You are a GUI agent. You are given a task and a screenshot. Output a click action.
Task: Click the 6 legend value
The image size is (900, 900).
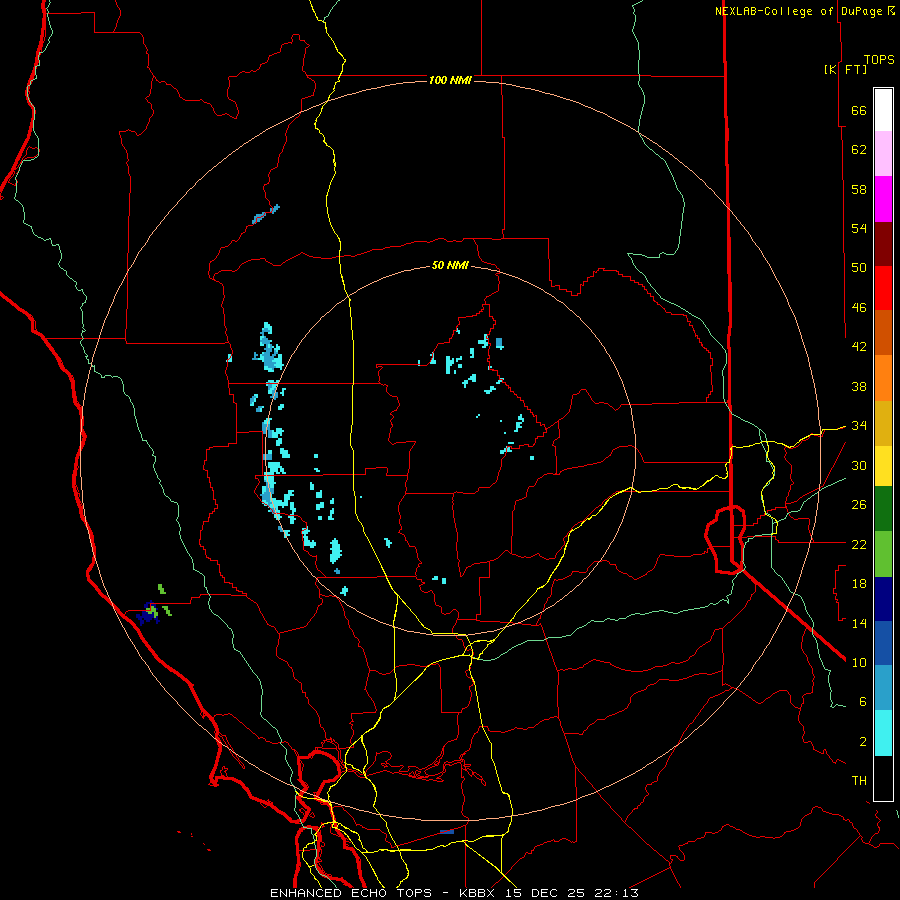tap(863, 702)
